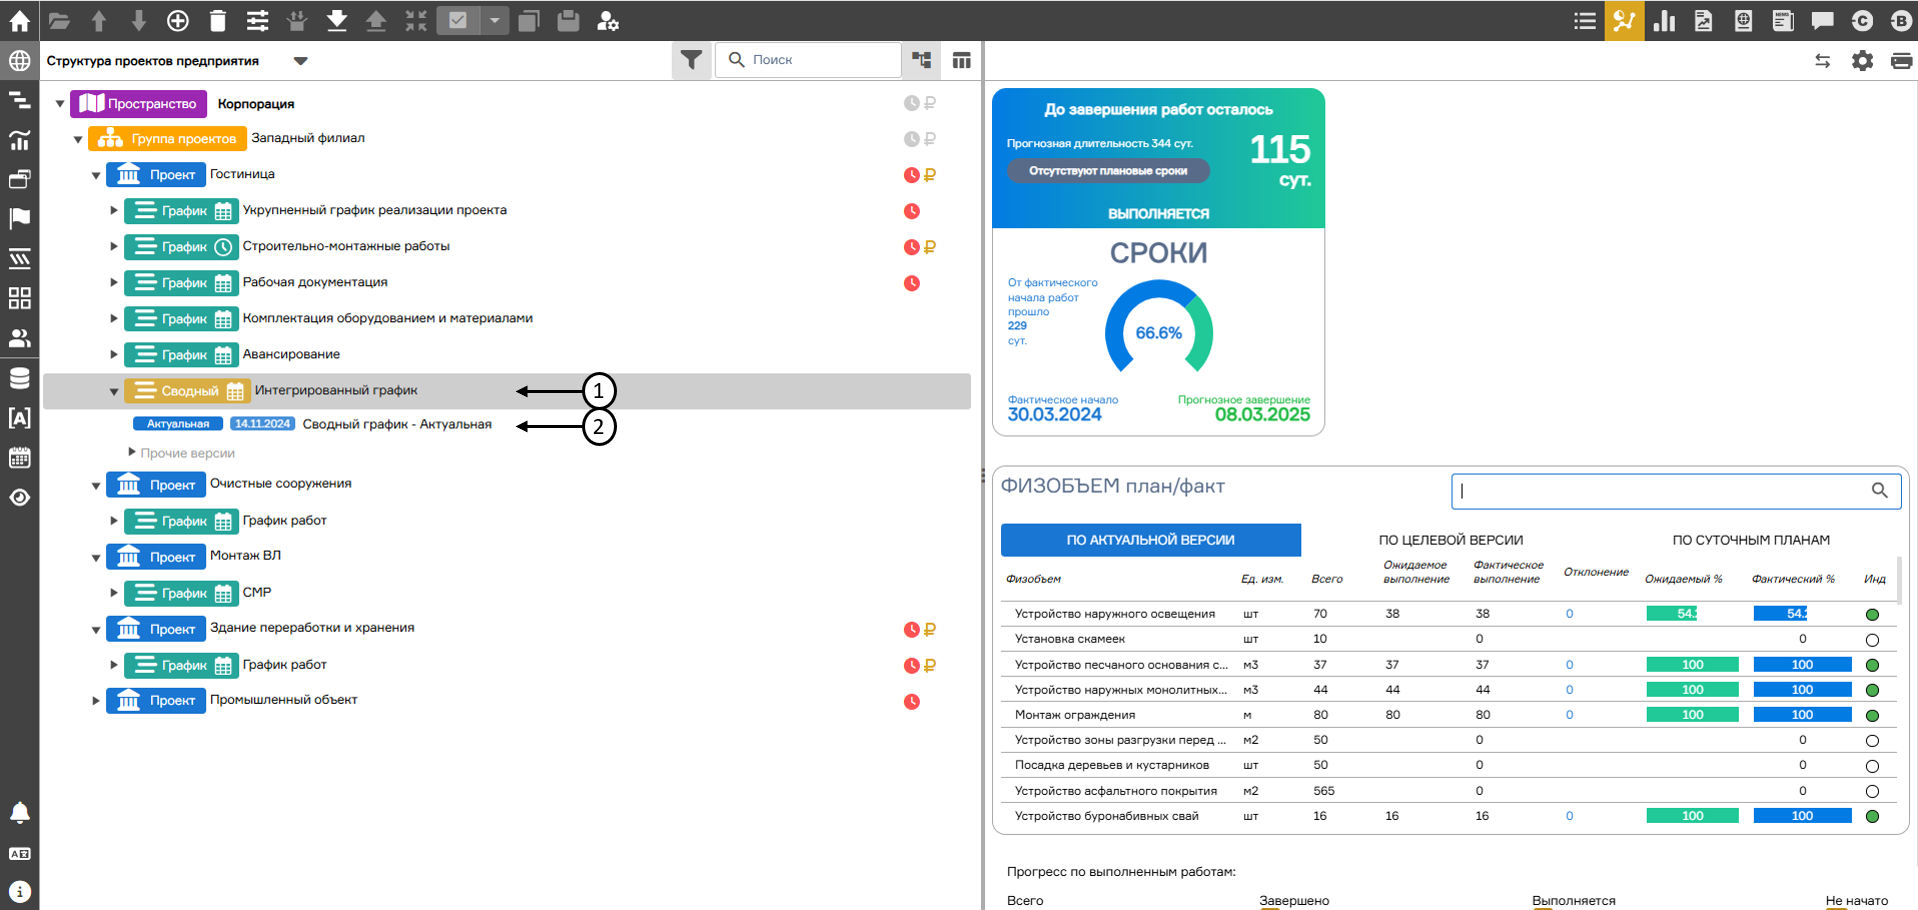Open the database icon in the left sidebar
This screenshot has width=1918, height=910.
(x=19, y=378)
